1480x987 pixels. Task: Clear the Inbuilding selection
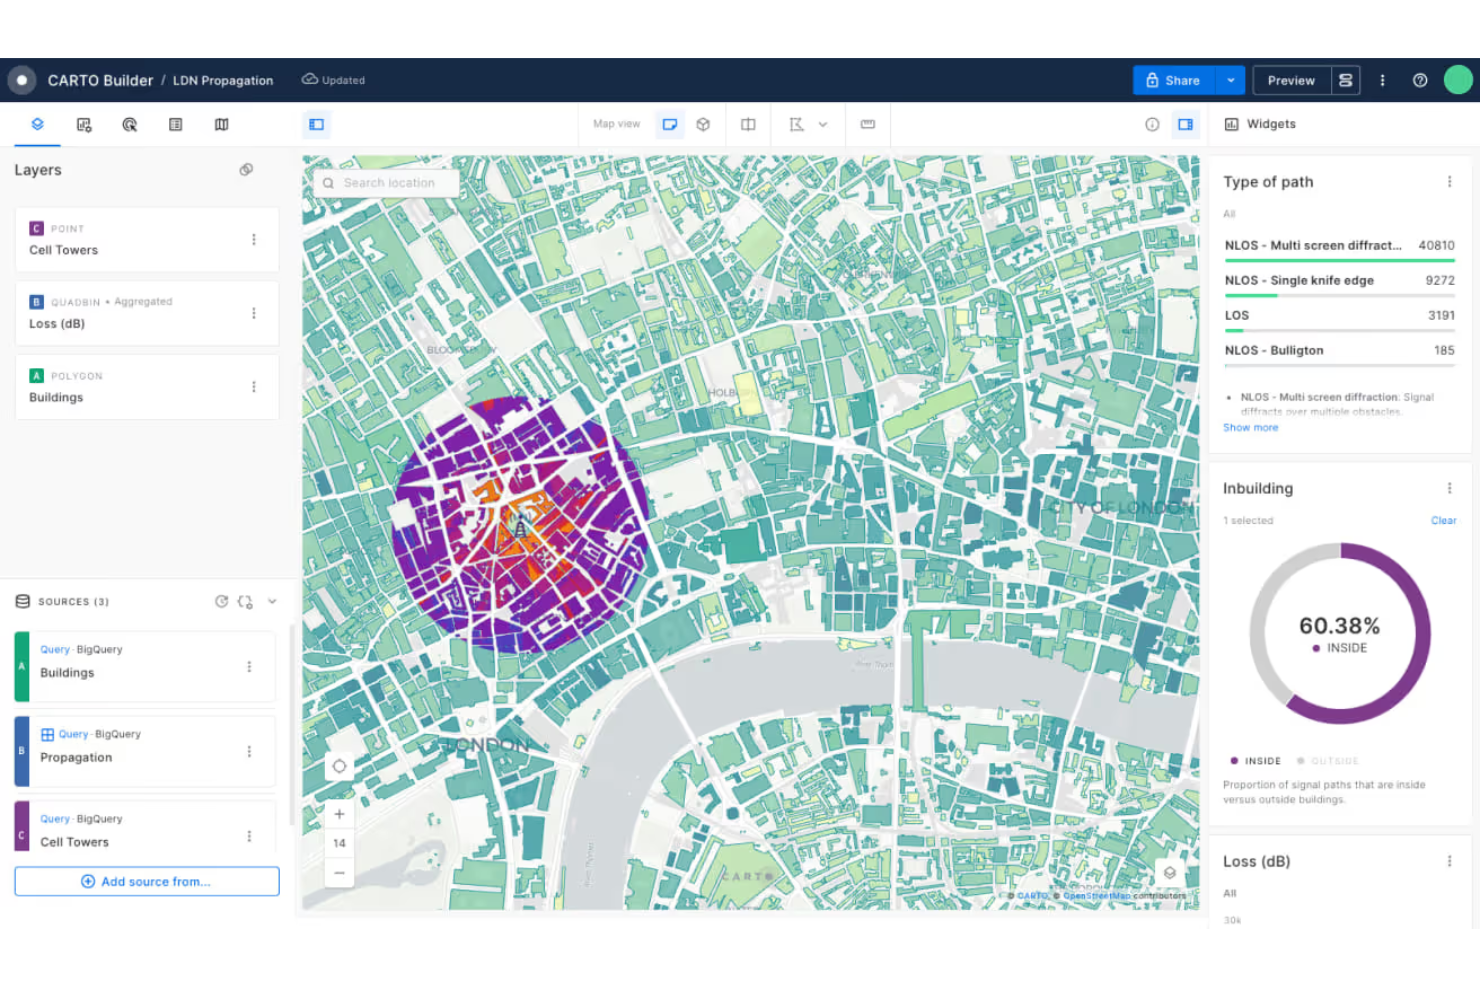[1443, 520]
